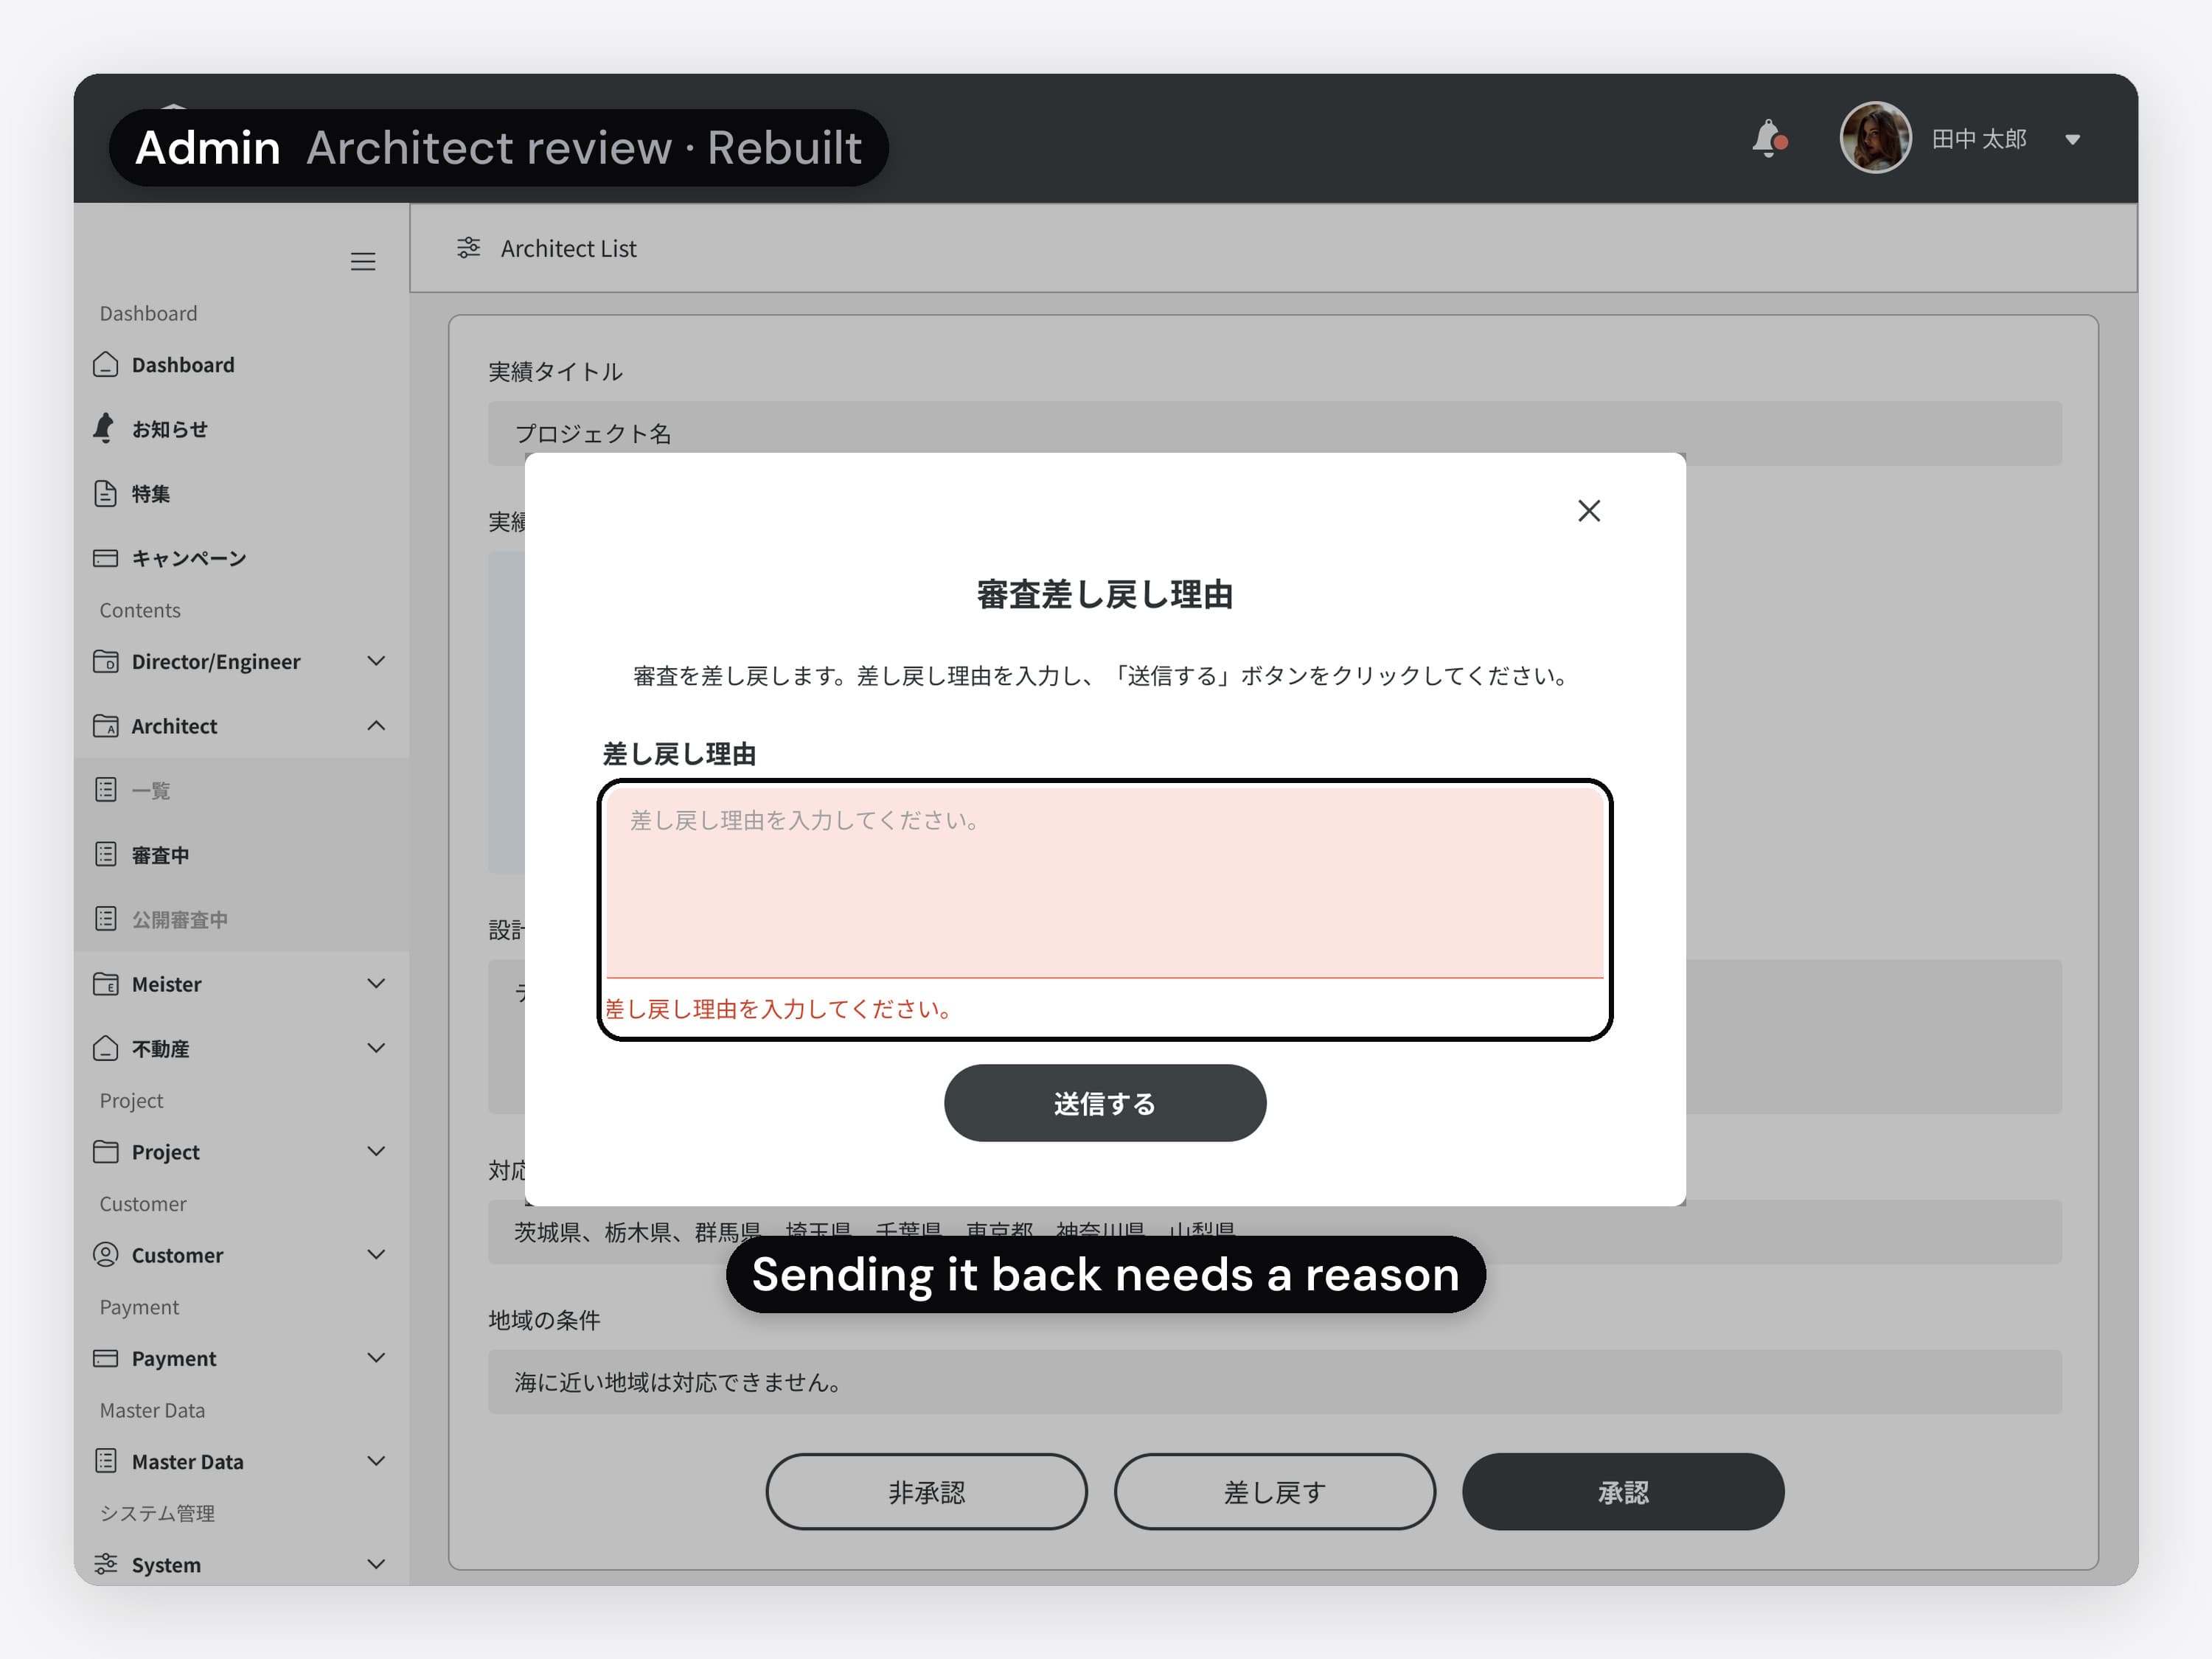Image resolution: width=2212 pixels, height=1659 pixels.
Task: Click the System sliders icon
Action: pyautogui.click(x=105, y=1564)
